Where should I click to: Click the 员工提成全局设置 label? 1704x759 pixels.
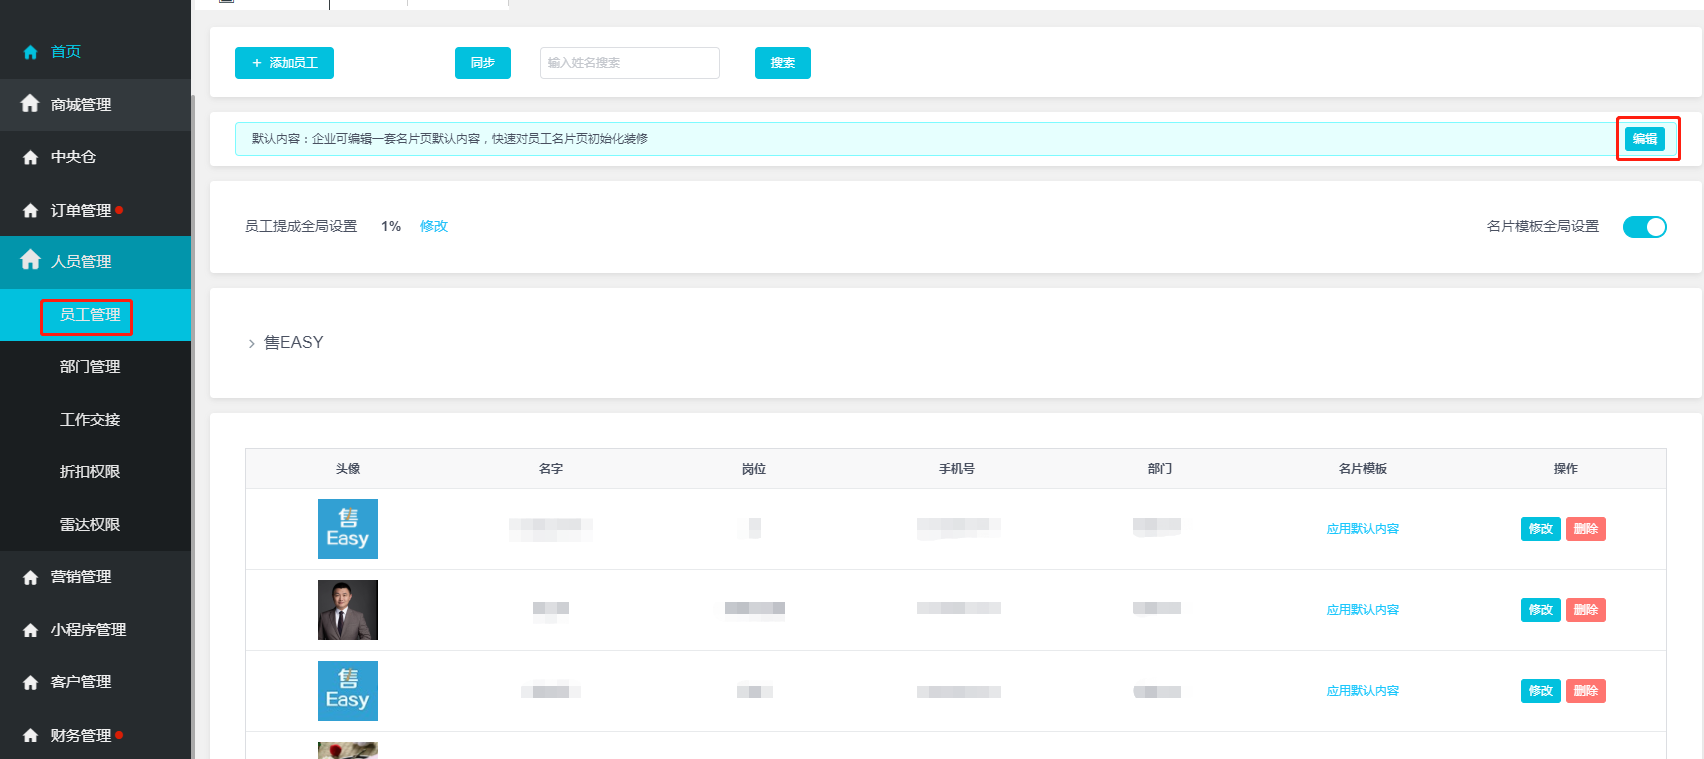coord(301,227)
